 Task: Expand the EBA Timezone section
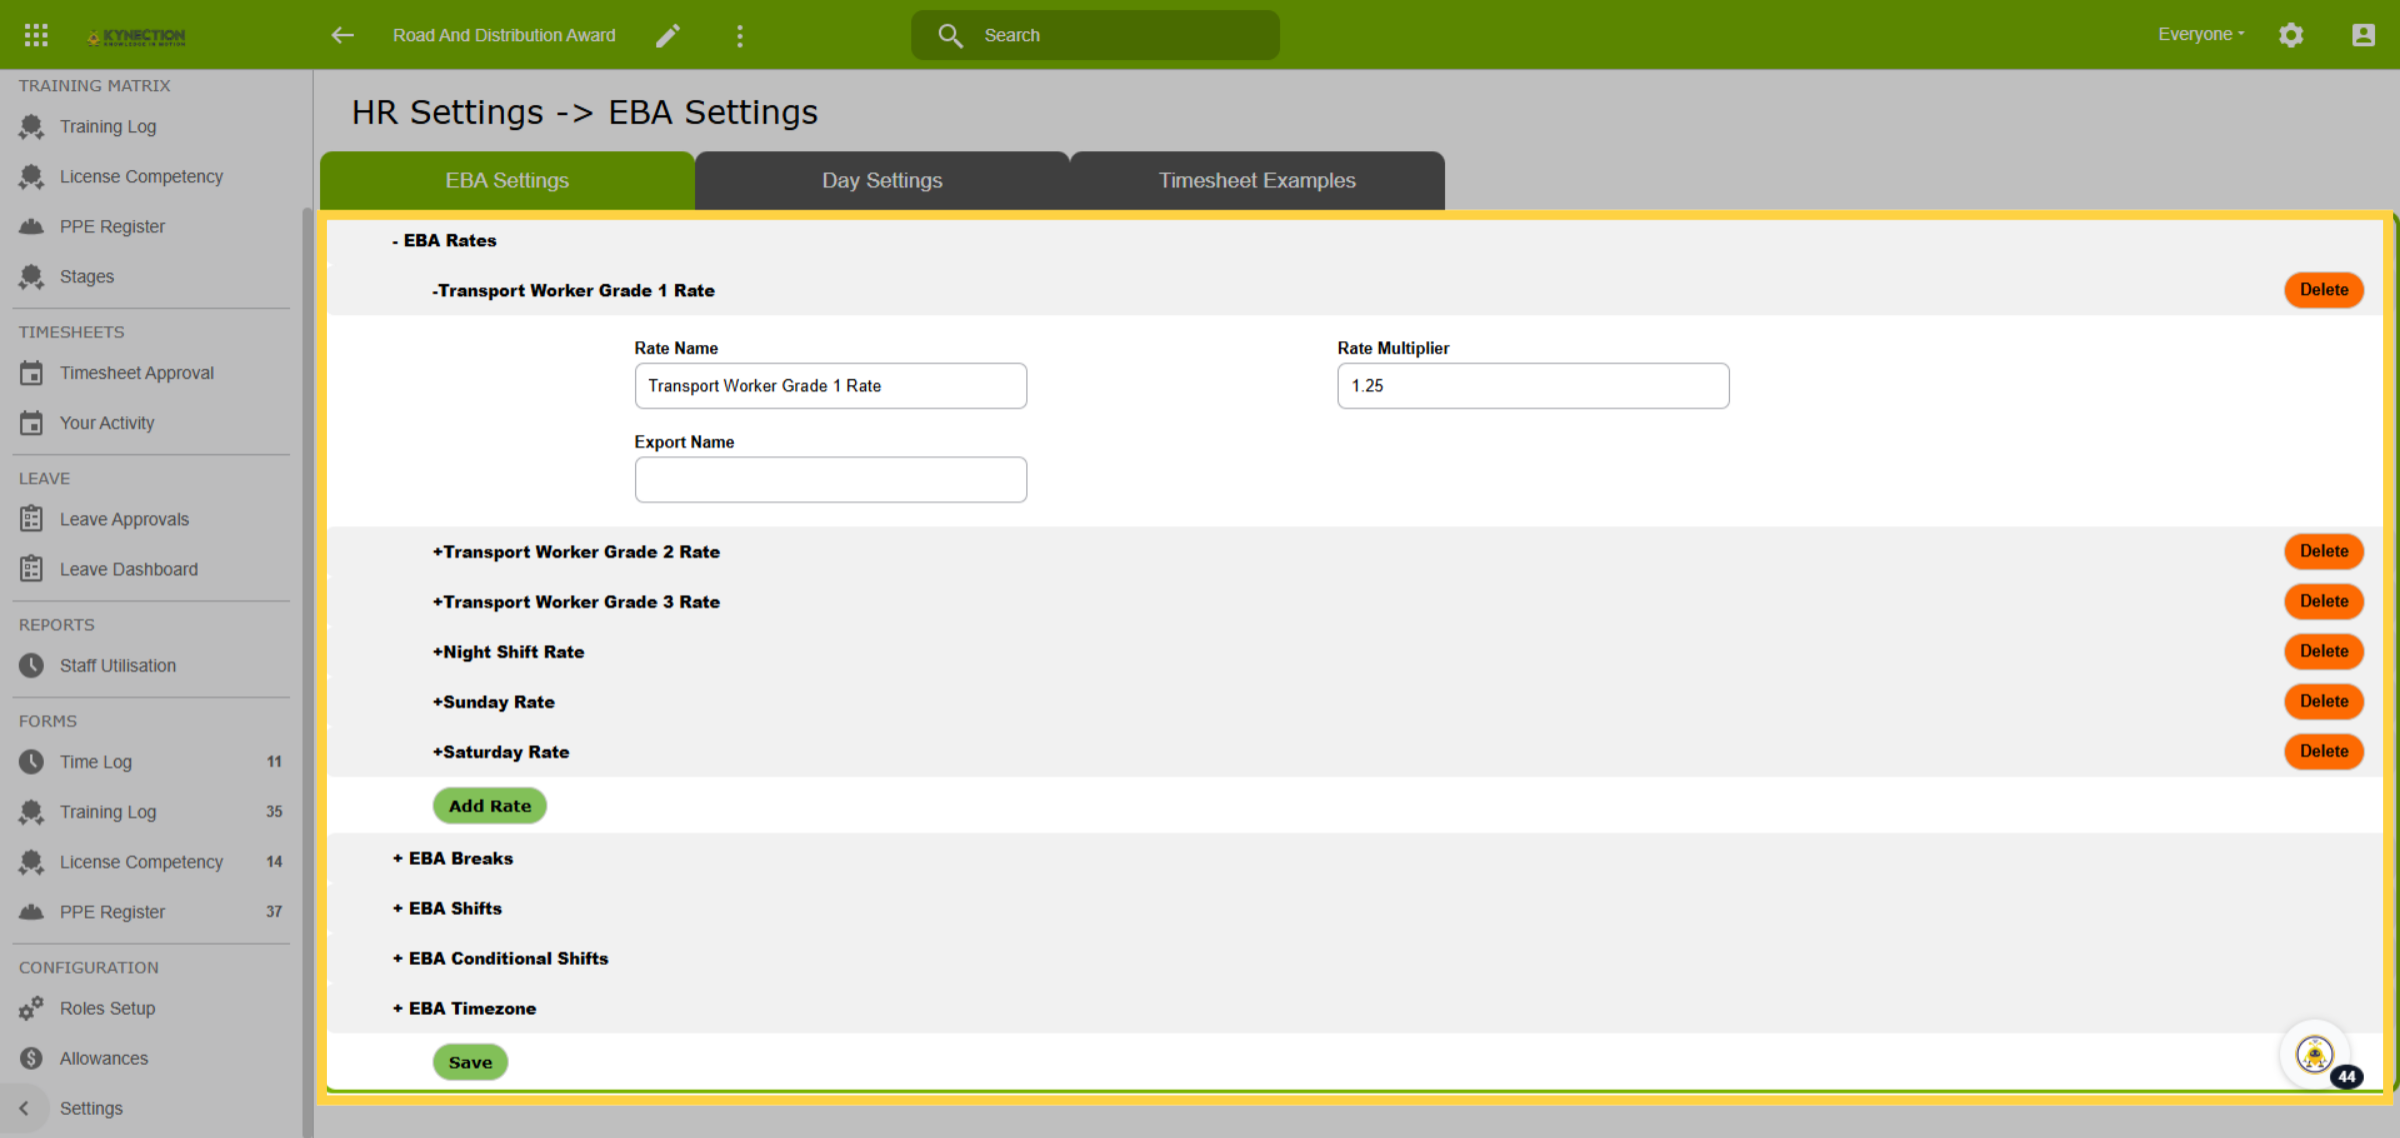[x=464, y=1008]
